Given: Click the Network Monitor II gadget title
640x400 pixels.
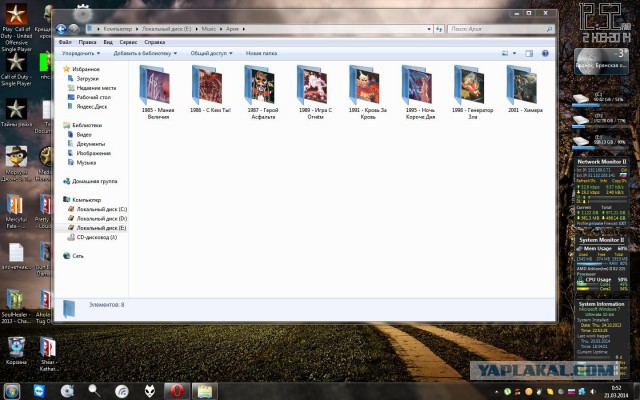Looking at the screenshot, I should click(602, 162).
